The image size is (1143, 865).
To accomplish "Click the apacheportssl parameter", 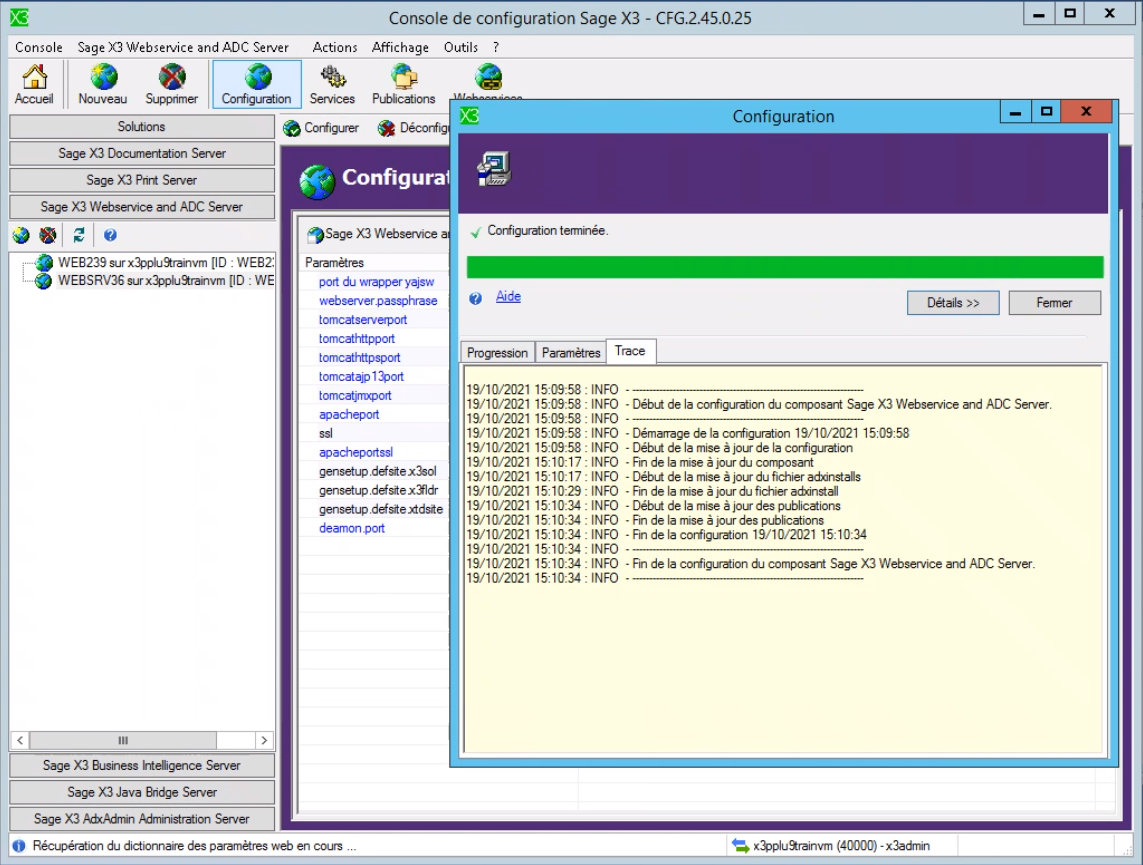I will tap(356, 453).
